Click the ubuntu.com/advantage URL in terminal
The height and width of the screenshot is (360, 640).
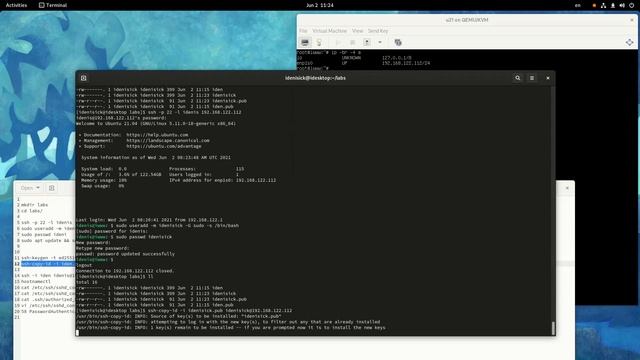pos(164,146)
